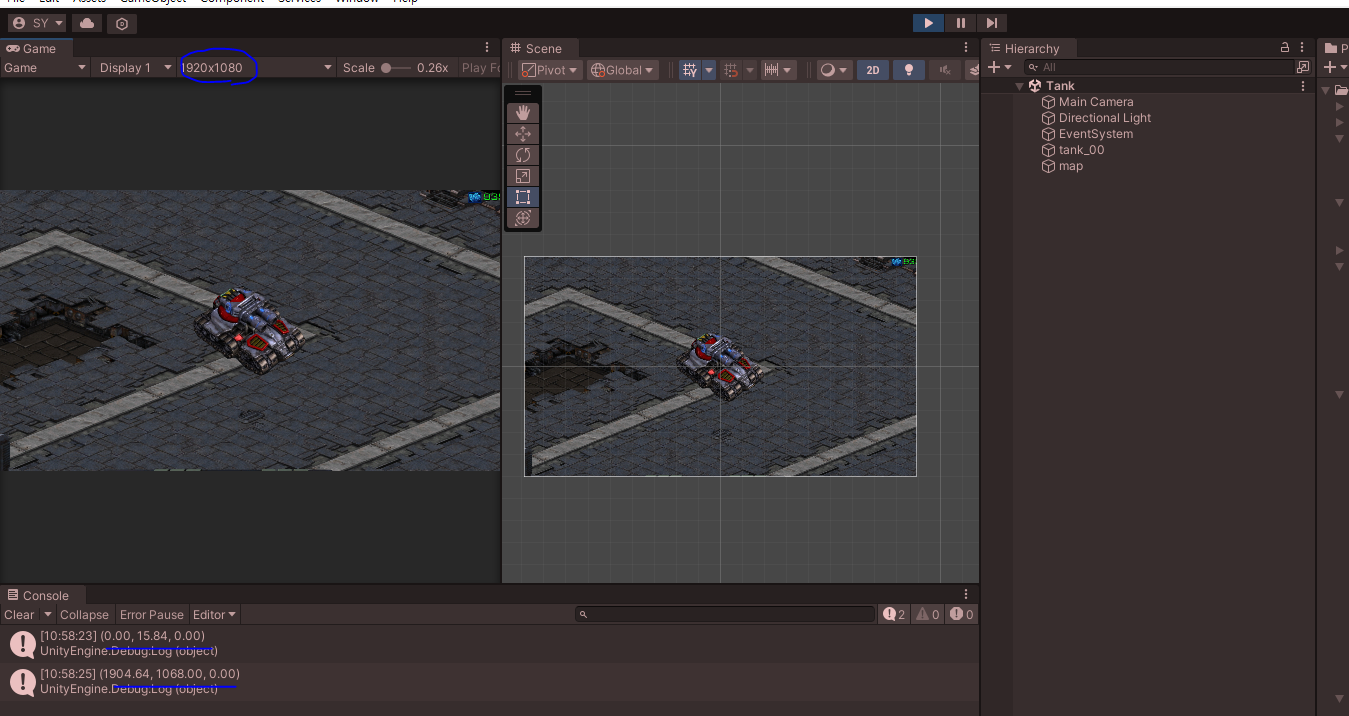This screenshot has width=1349, height=716.
Task: Click the Hierarchy search field
Action: coord(1159,67)
